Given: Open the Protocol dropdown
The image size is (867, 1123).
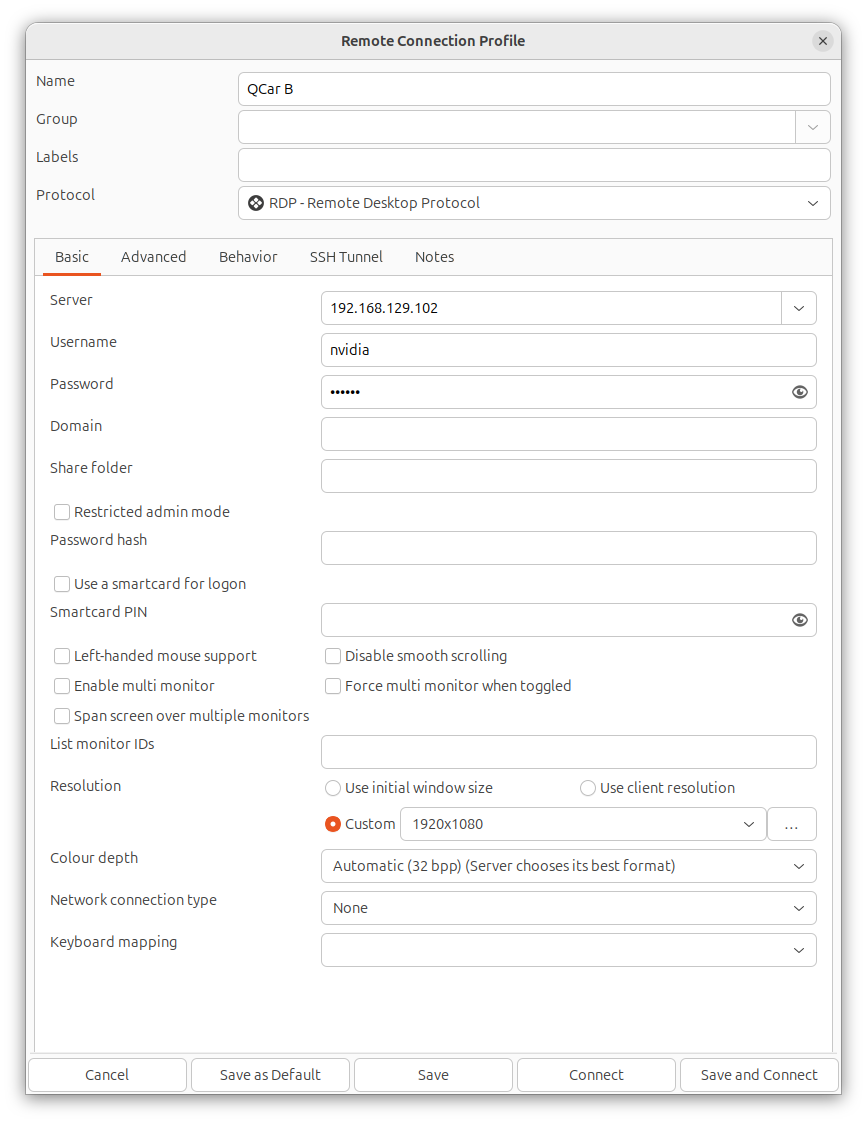Looking at the screenshot, I should (534, 203).
